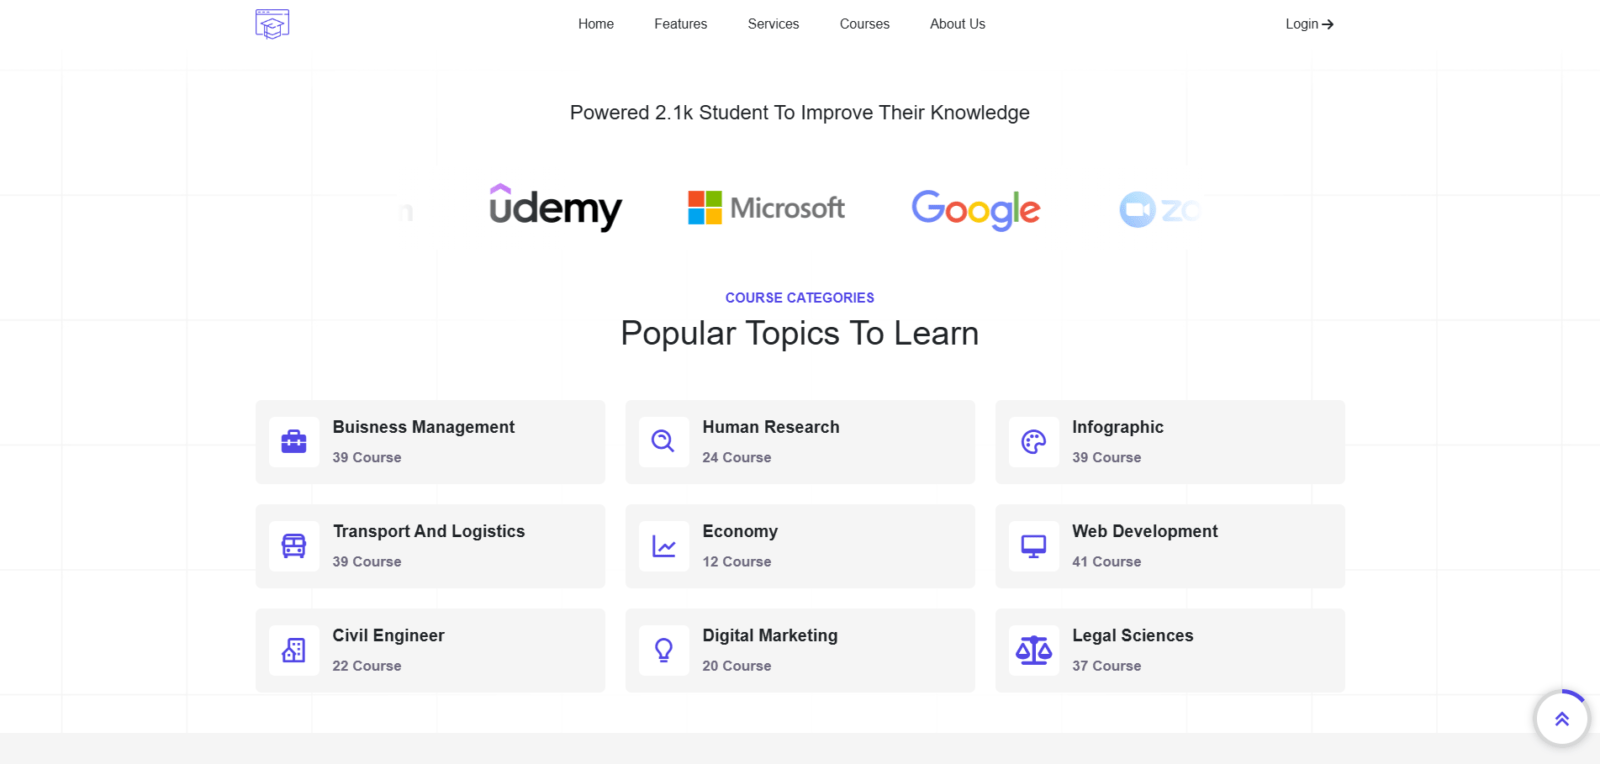Click the monitor icon for Web Development
Viewport: 1600px width, 764px height.
(1034, 546)
